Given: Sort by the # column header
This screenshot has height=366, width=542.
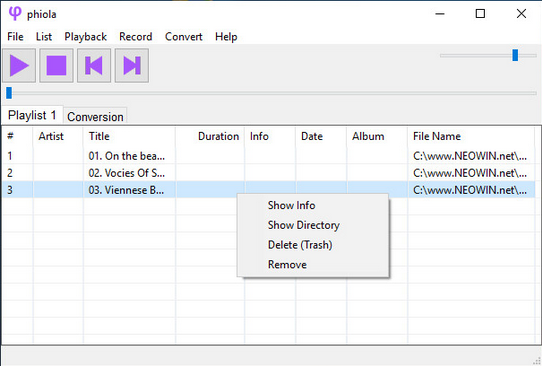Looking at the screenshot, I should [18, 136].
